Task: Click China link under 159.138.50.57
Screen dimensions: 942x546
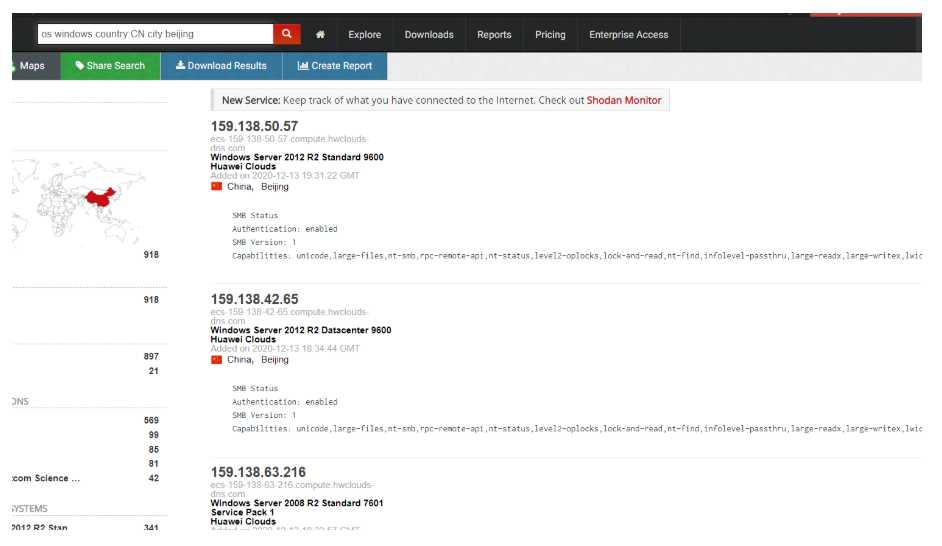Action: pyautogui.click(x=240, y=187)
